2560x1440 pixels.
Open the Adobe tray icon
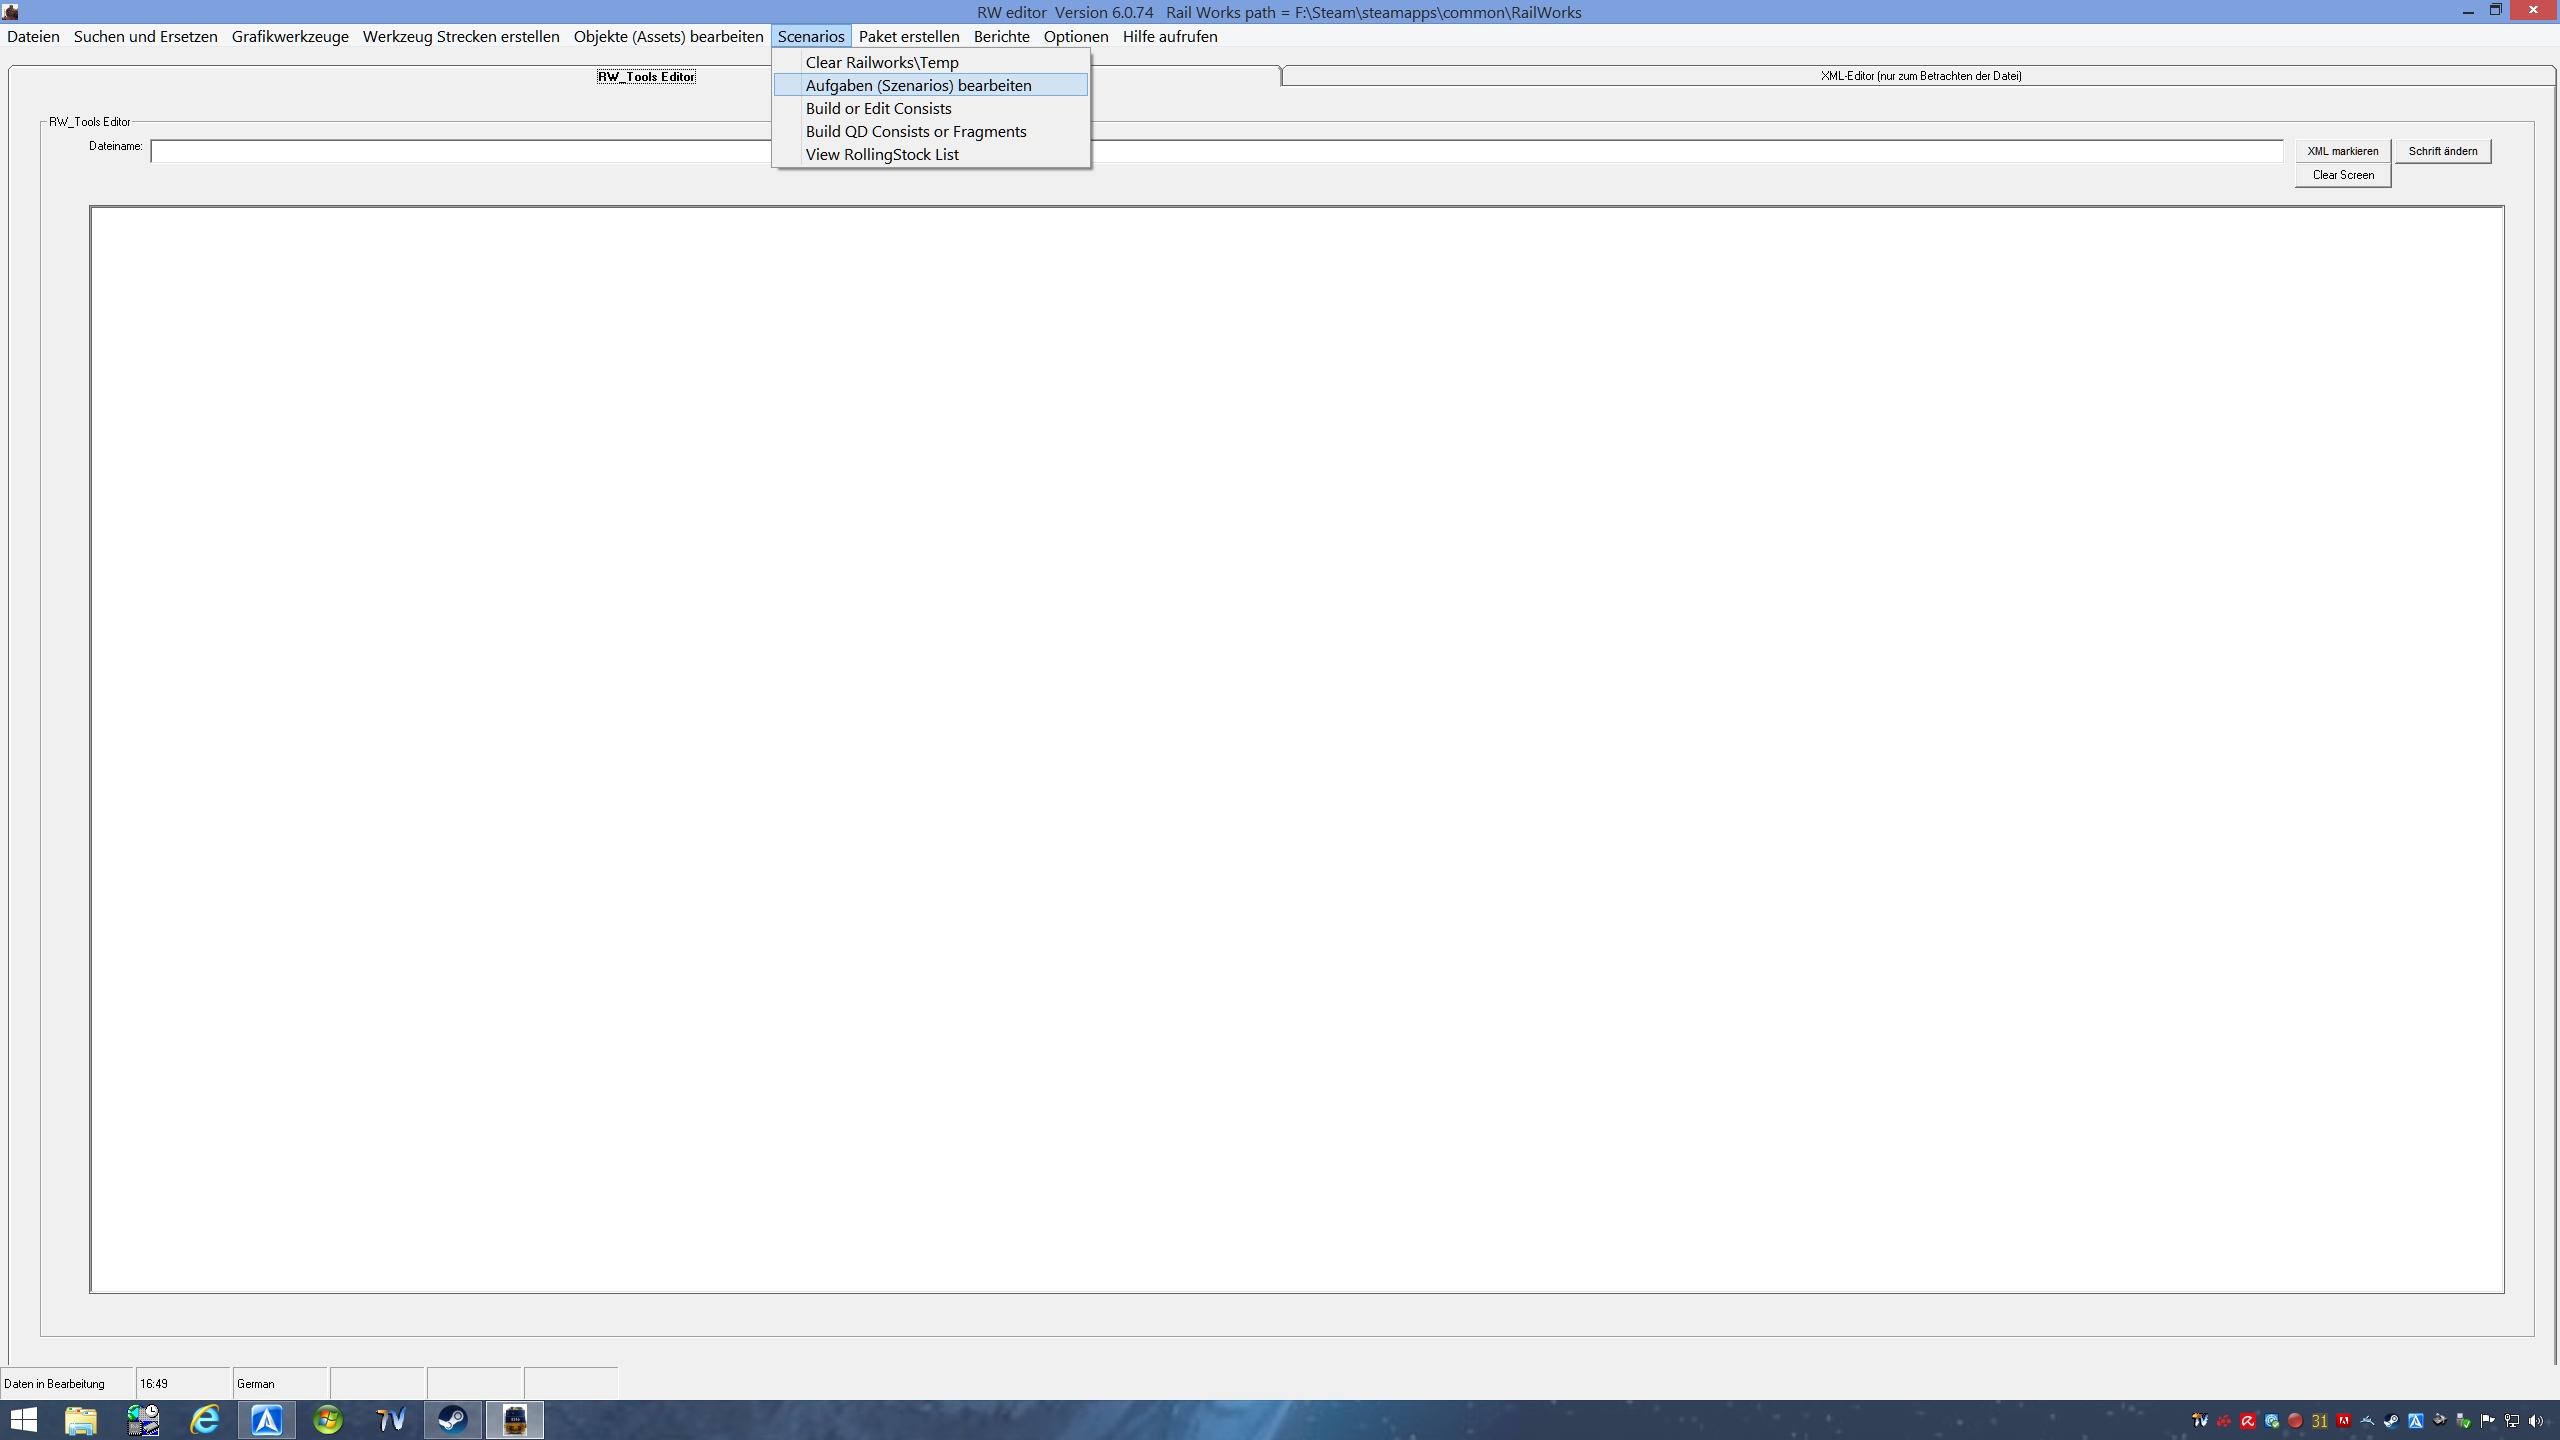(2343, 1421)
